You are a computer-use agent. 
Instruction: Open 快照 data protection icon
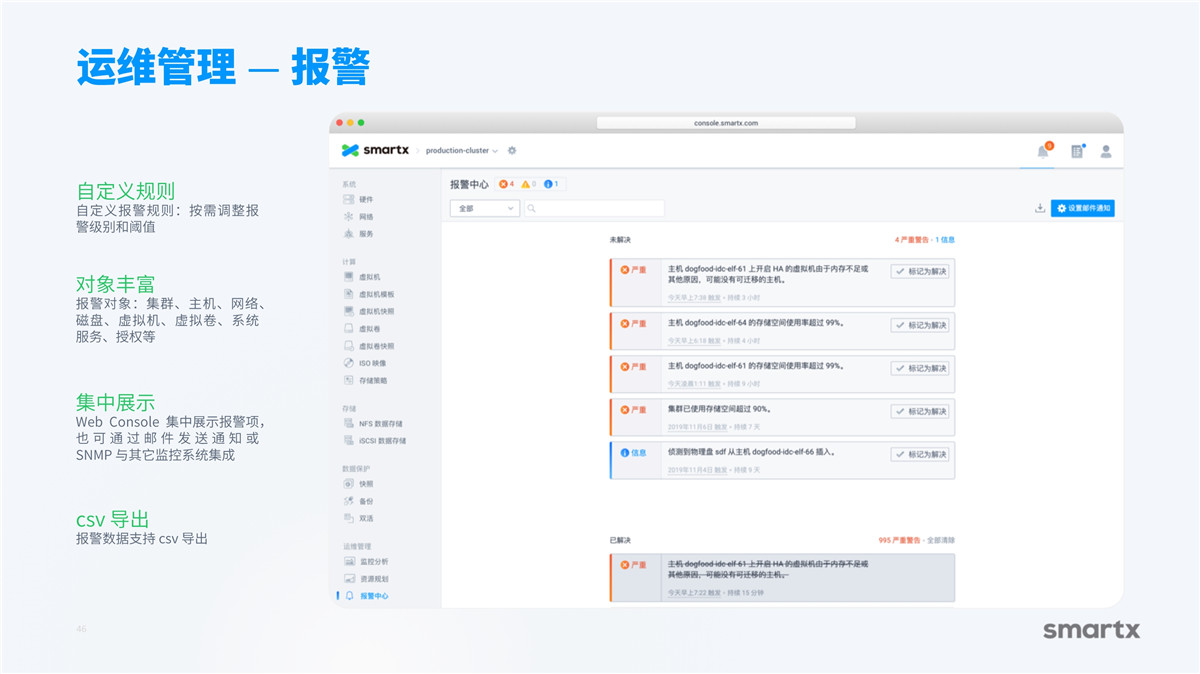[349, 484]
